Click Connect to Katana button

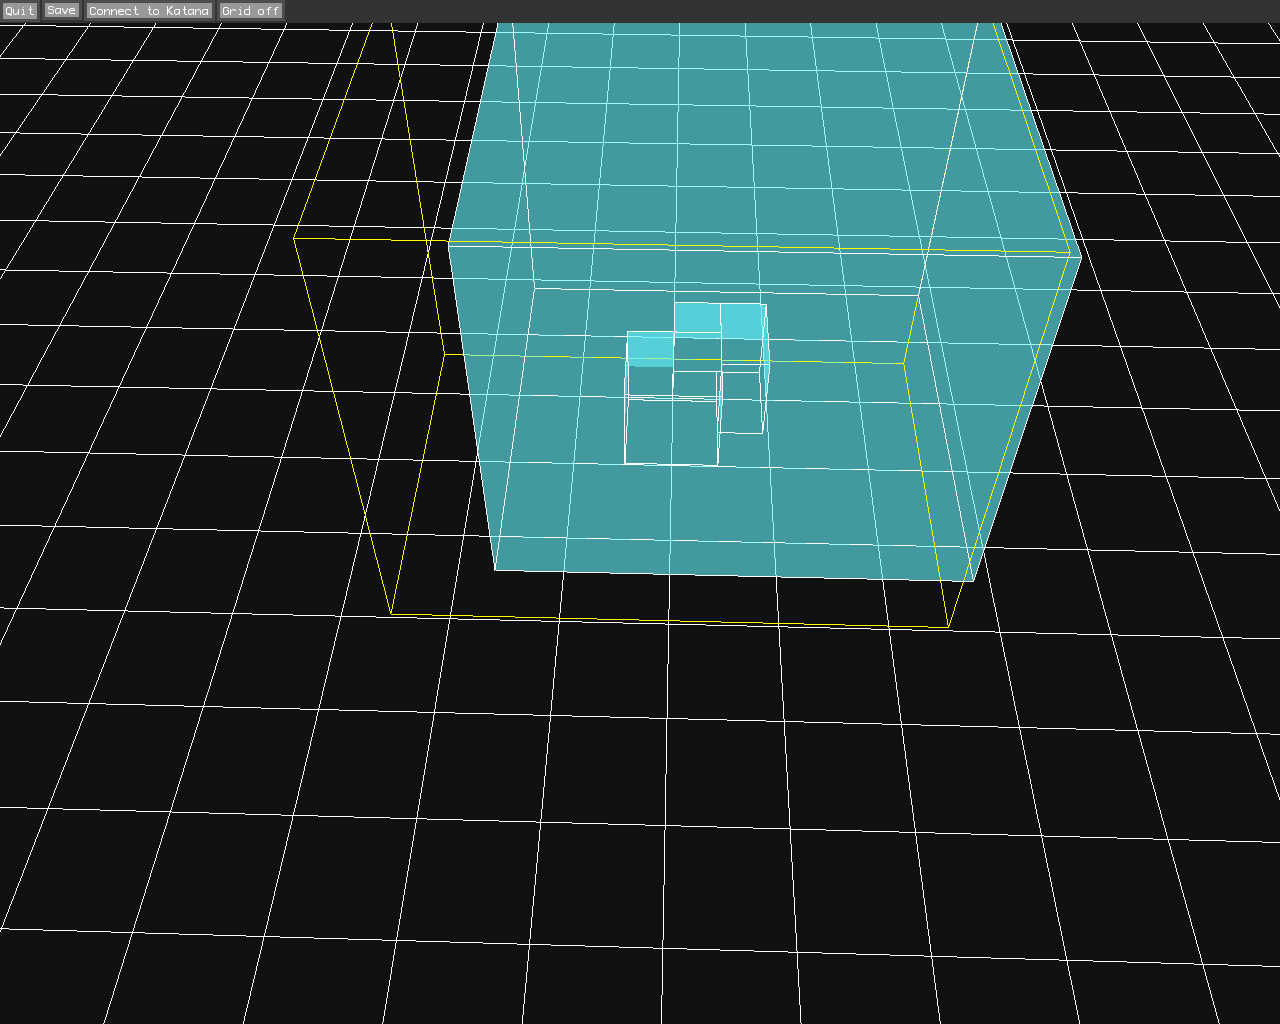click(x=149, y=11)
